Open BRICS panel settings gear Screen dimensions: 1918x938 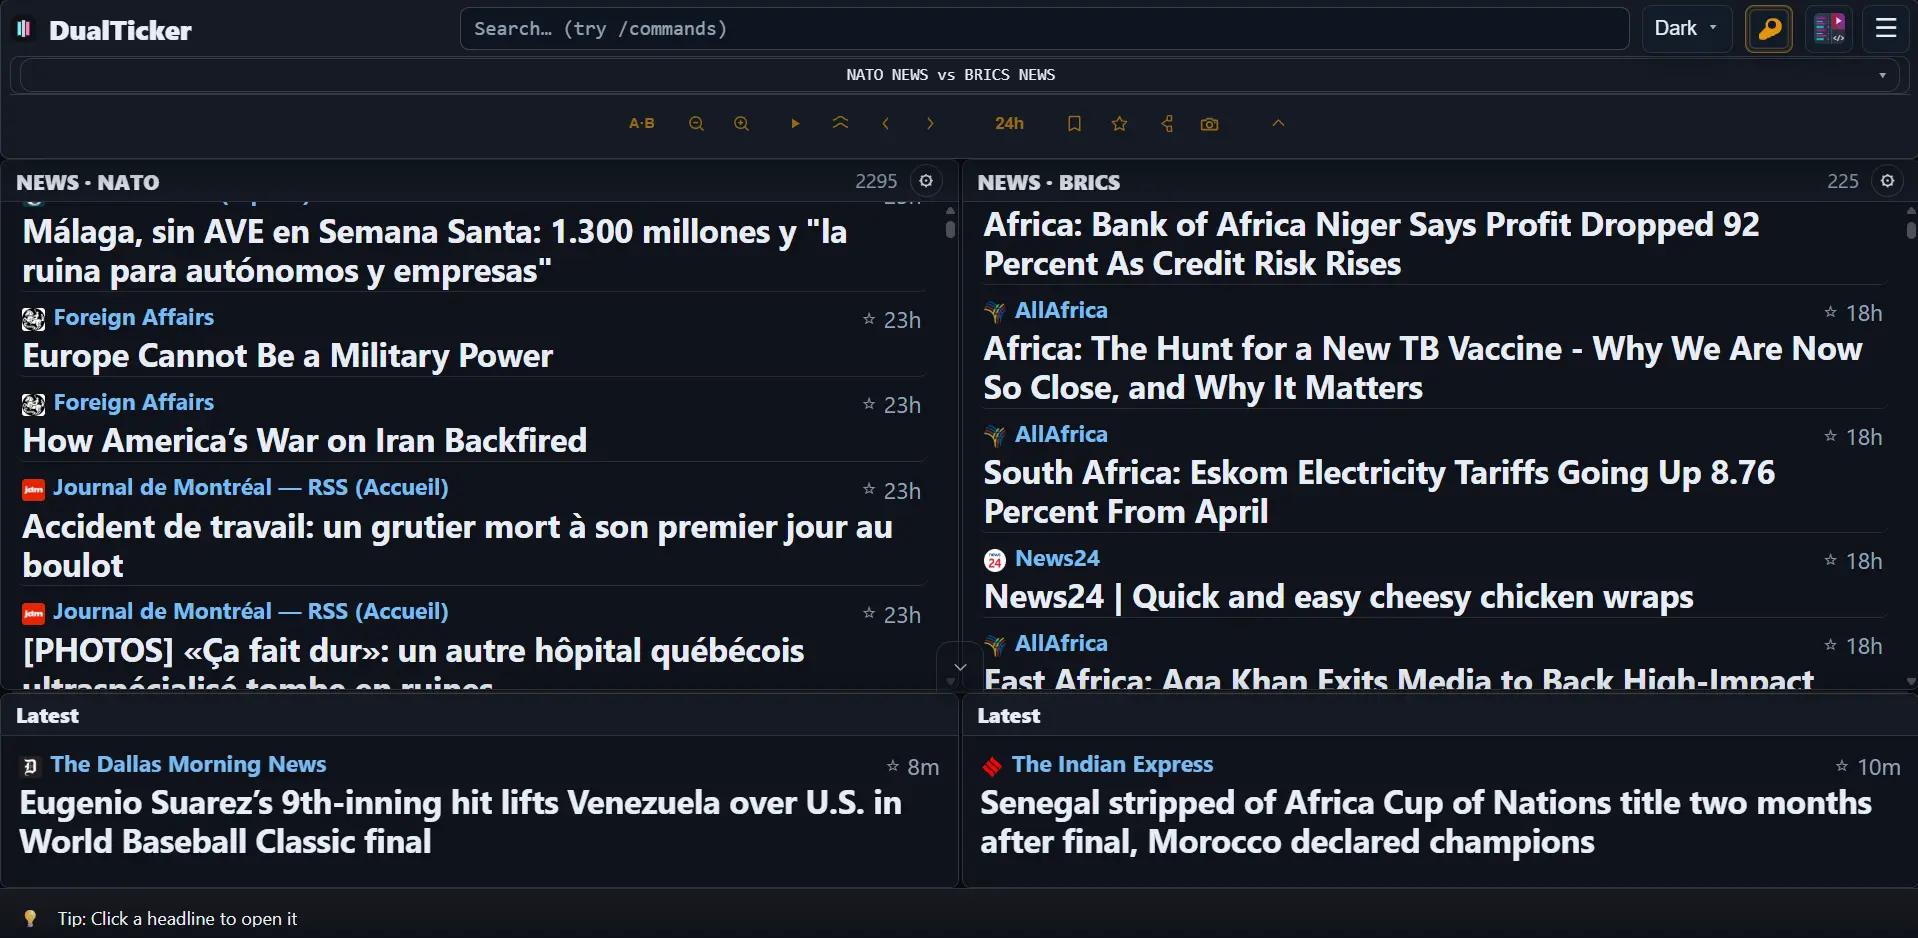(x=1887, y=181)
